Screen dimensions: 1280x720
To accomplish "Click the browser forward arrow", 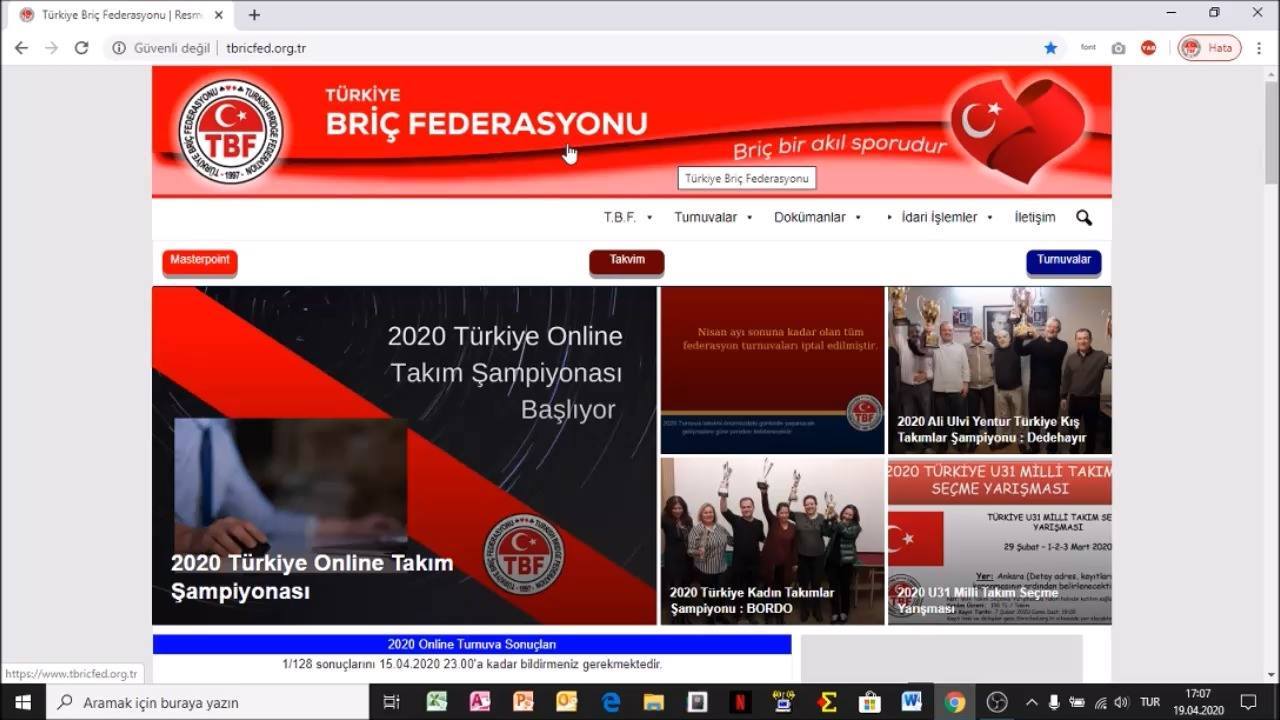I will pyautogui.click(x=51, y=48).
